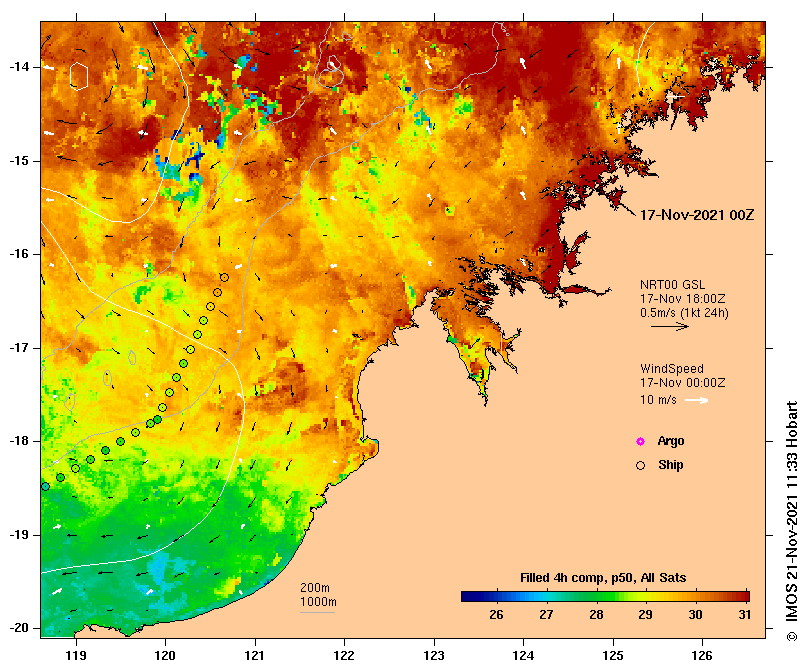Select the ship marker at the left map edge
809x672 pixels.
45,487
